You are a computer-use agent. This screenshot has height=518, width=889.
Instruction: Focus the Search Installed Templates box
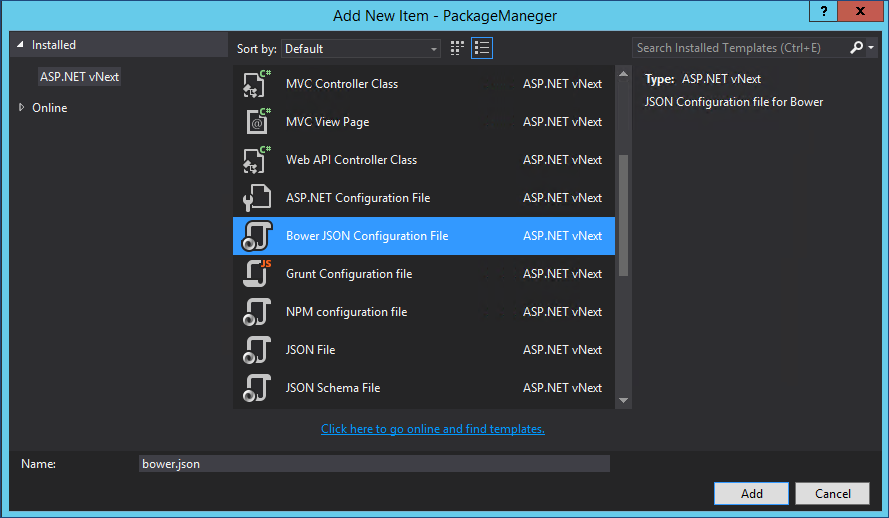pyautogui.click(x=740, y=48)
